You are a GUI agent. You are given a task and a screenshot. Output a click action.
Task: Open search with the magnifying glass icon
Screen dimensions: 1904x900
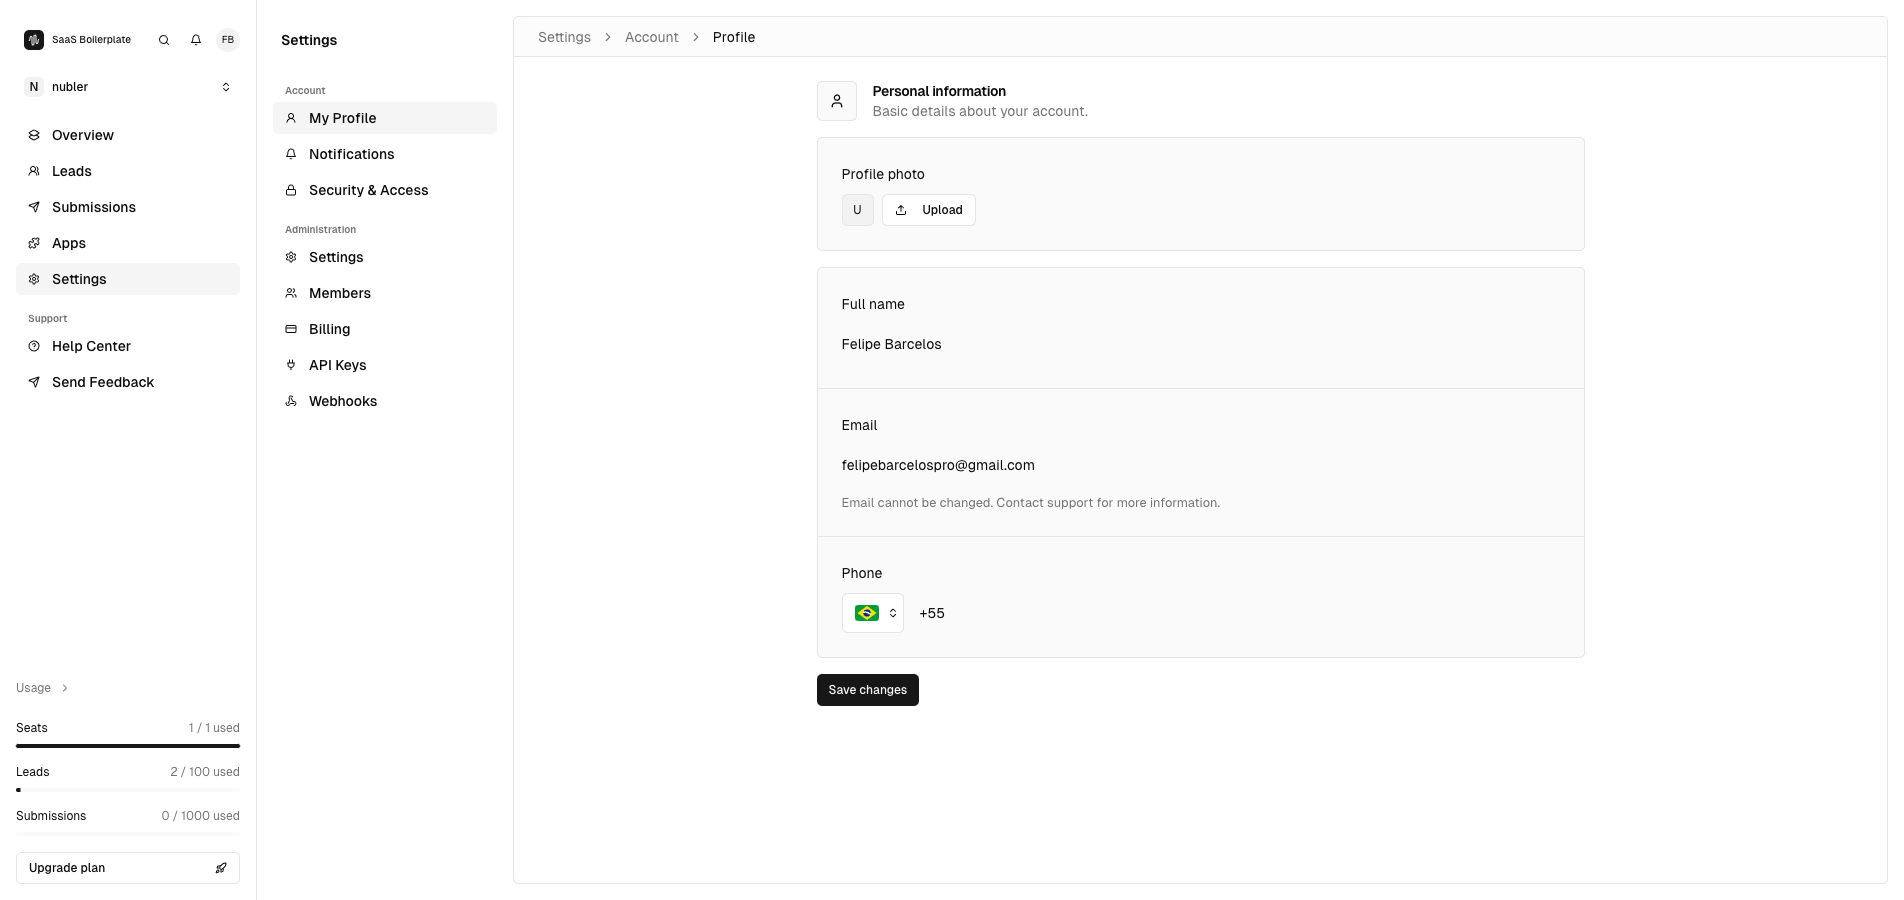click(x=163, y=40)
